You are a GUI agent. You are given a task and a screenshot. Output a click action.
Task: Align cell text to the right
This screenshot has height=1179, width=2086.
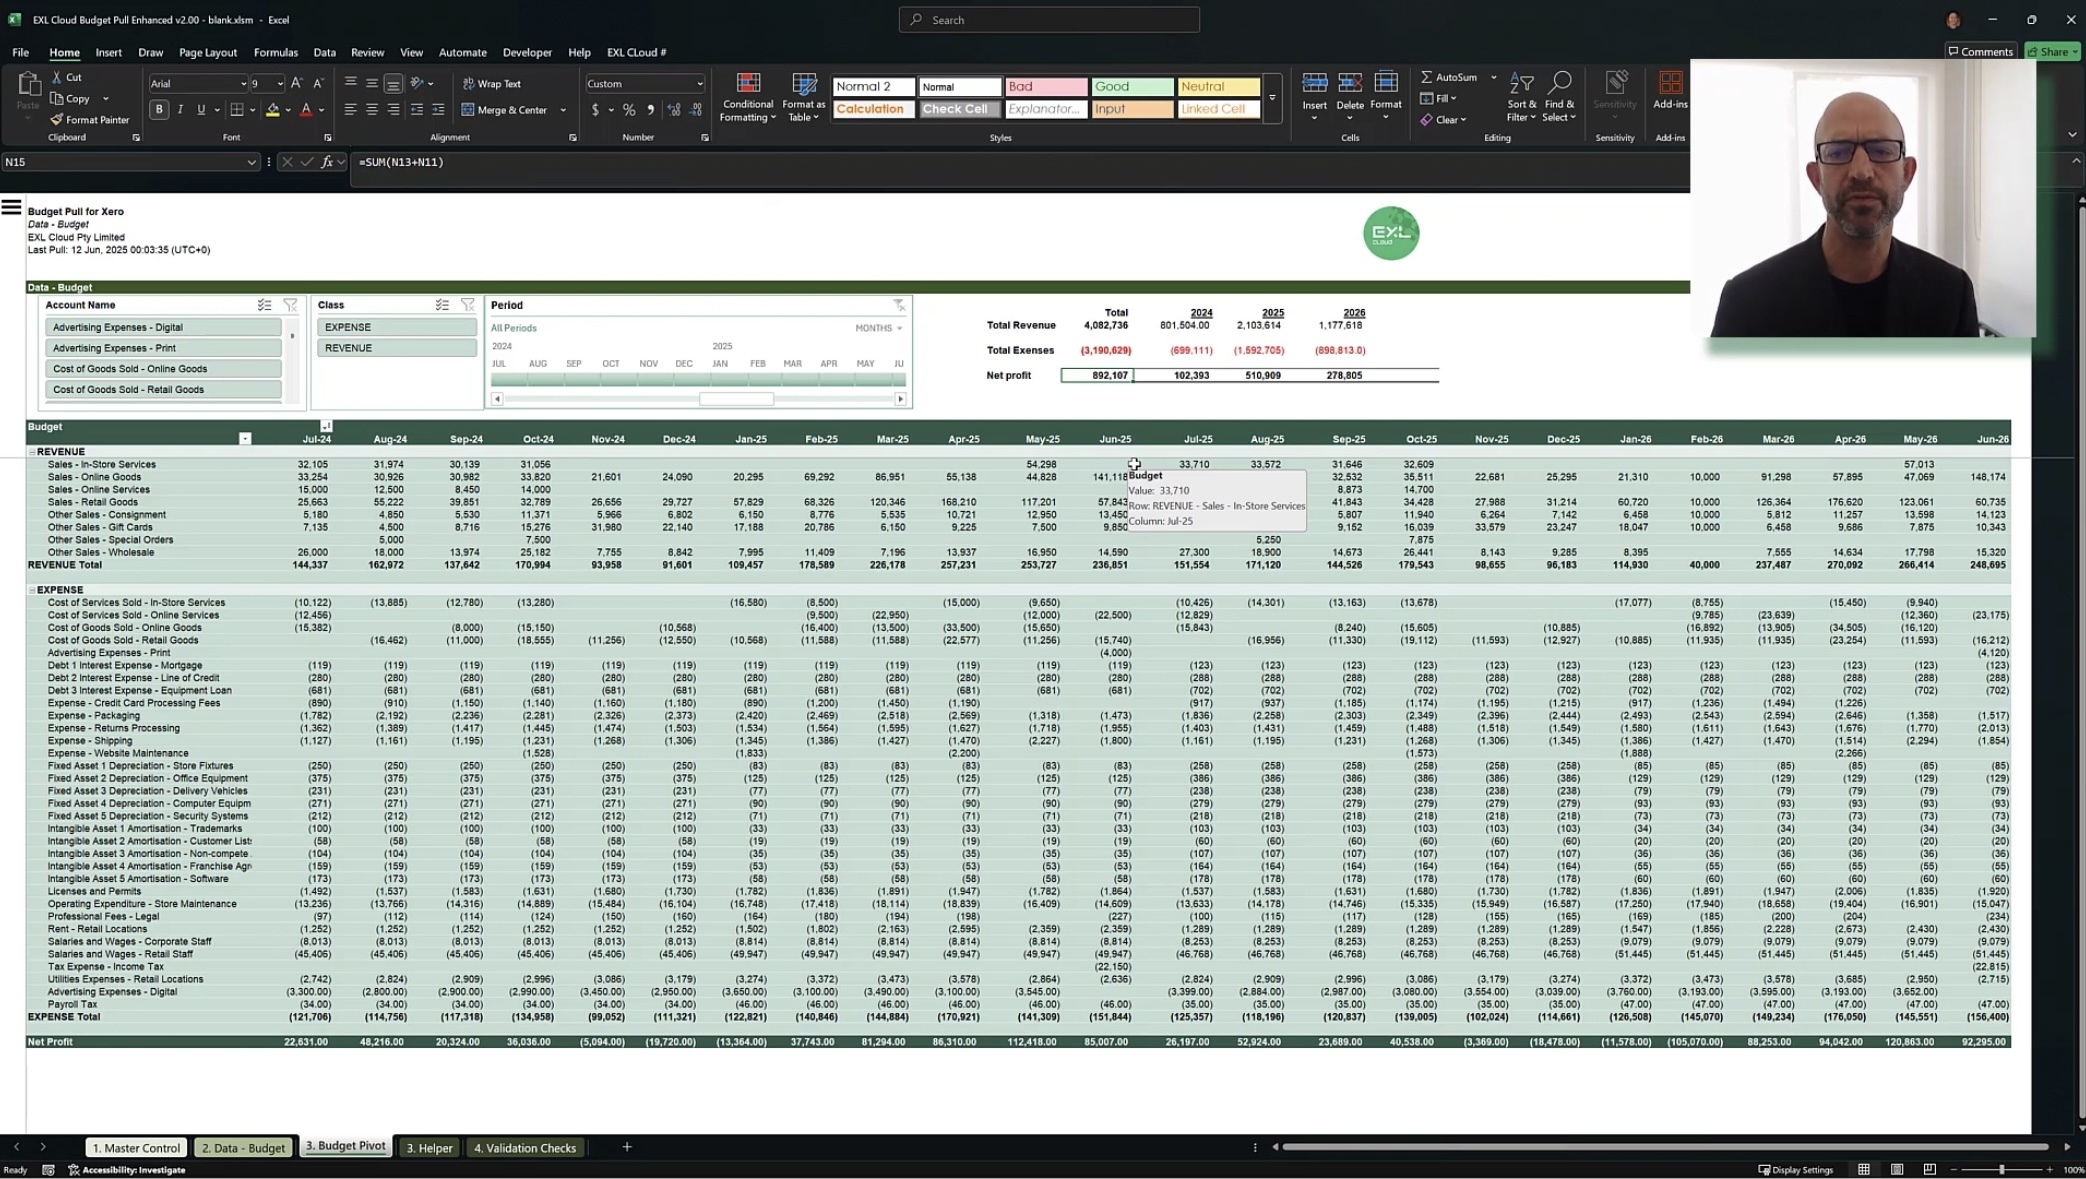click(393, 110)
